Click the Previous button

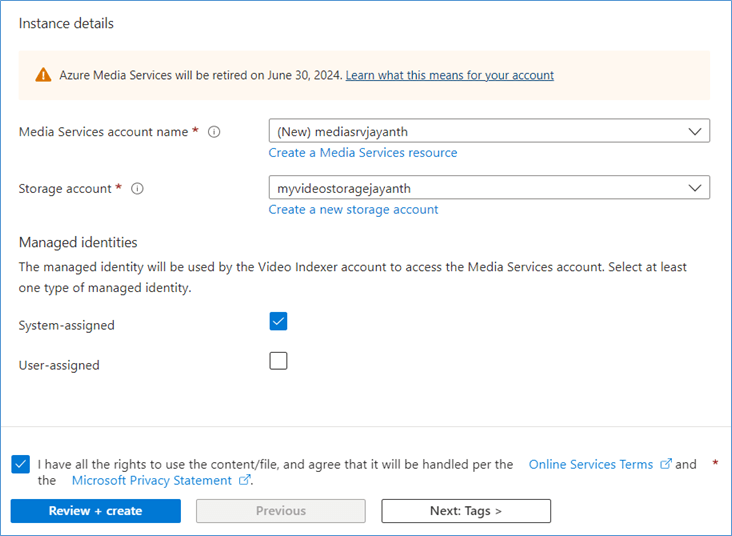281,511
